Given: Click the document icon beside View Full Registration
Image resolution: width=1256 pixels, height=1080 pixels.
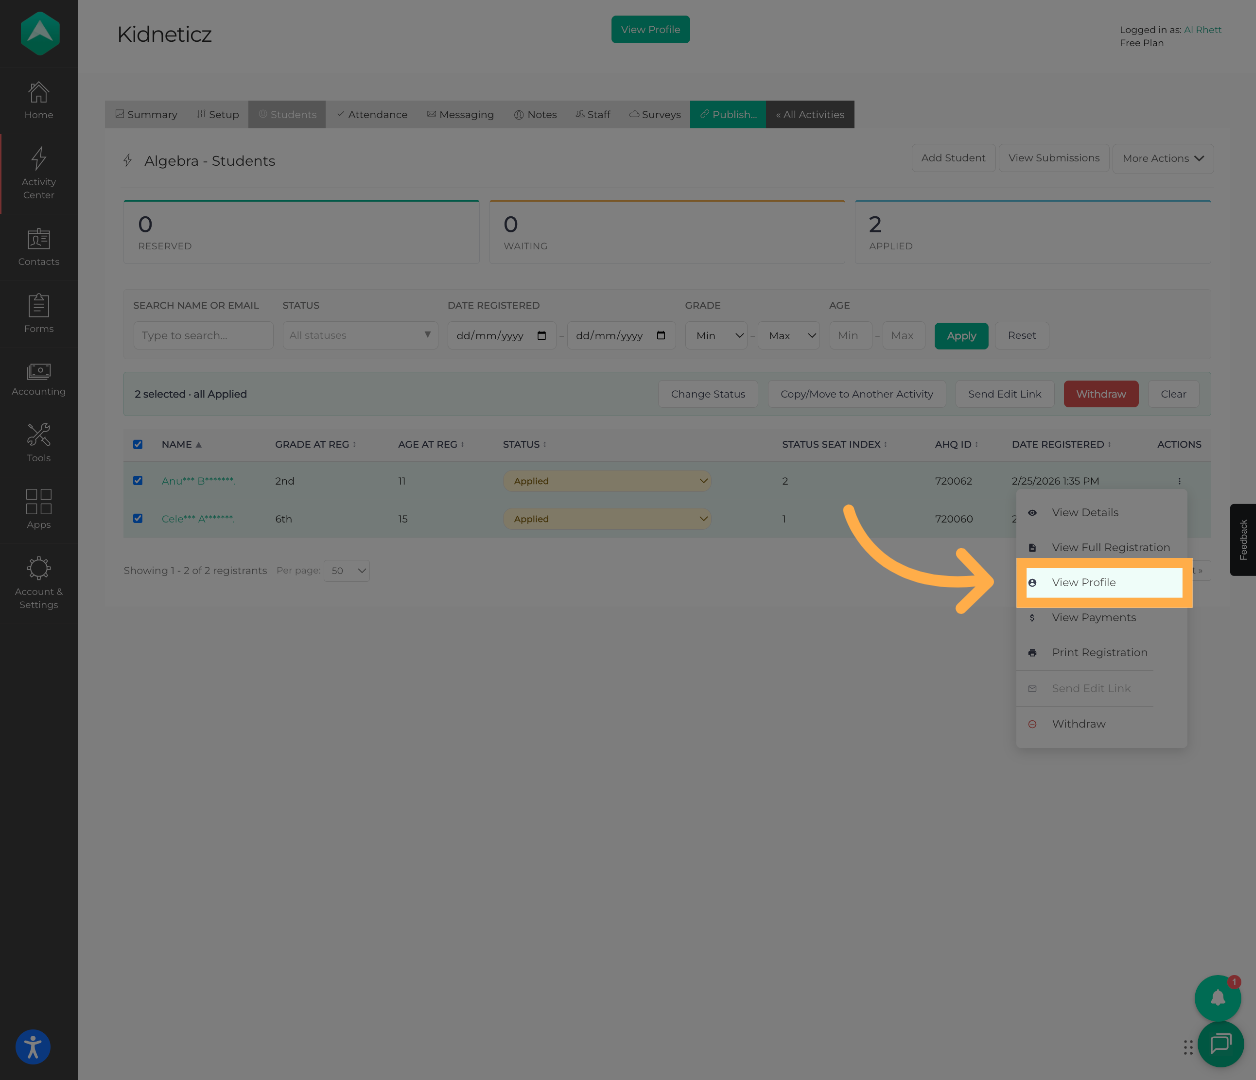Looking at the screenshot, I should (x=1032, y=547).
